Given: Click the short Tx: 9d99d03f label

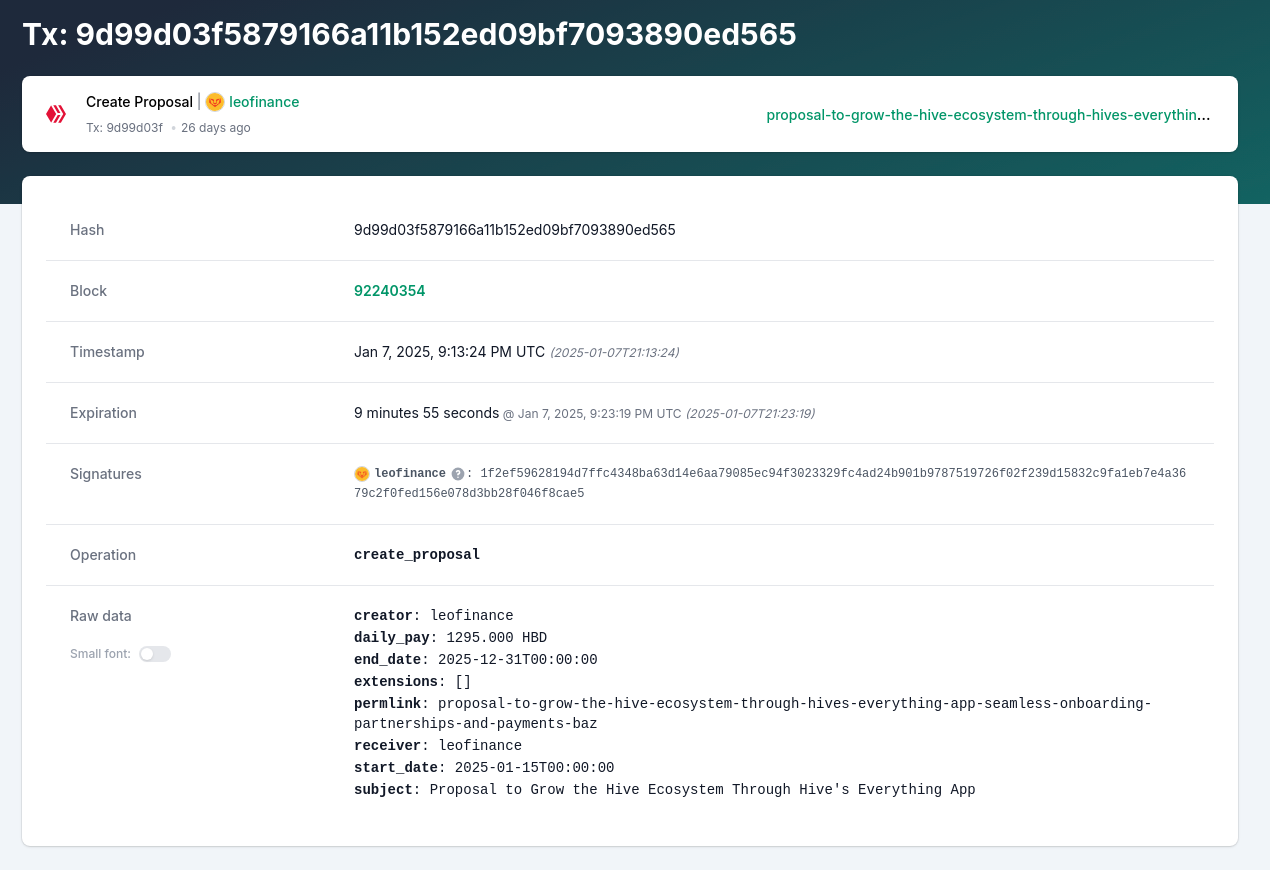Looking at the screenshot, I should click(124, 128).
